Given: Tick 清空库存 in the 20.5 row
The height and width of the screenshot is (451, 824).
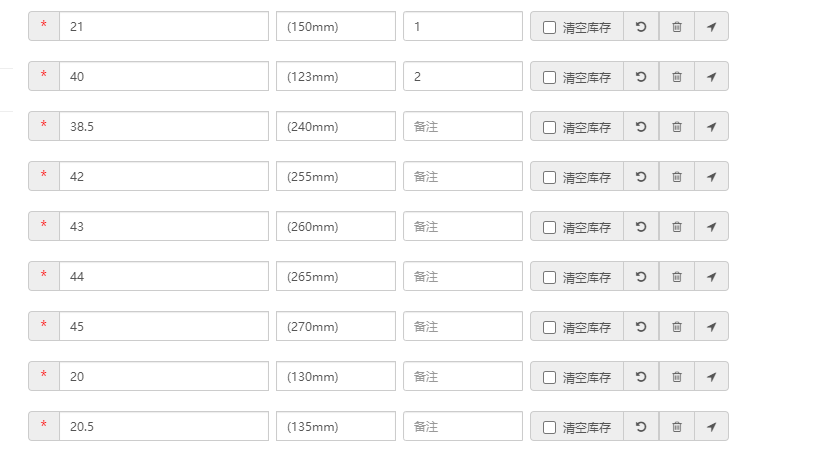Looking at the screenshot, I should click(x=549, y=427).
